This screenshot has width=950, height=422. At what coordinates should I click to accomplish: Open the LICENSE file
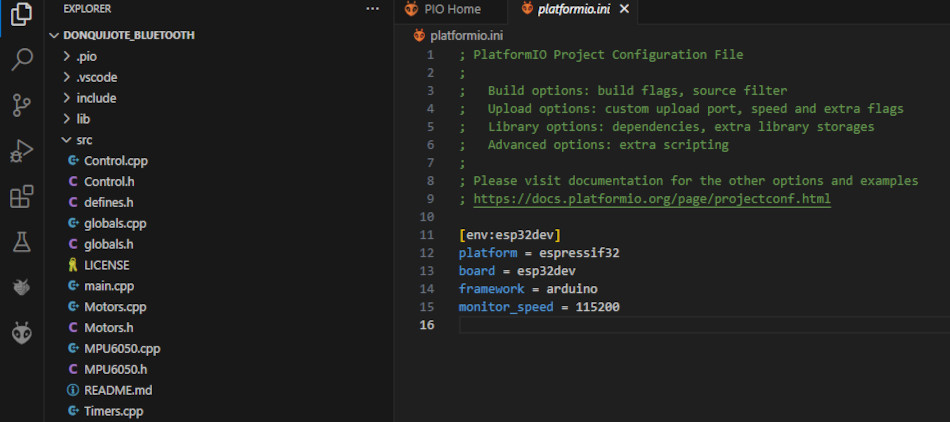pyautogui.click(x=107, y=265)
